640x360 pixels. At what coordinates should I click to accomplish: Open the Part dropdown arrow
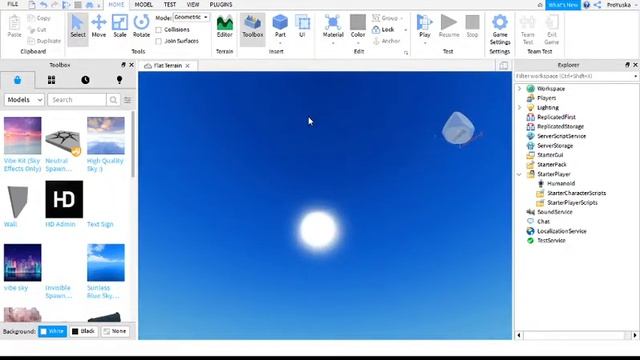(280, 43)
